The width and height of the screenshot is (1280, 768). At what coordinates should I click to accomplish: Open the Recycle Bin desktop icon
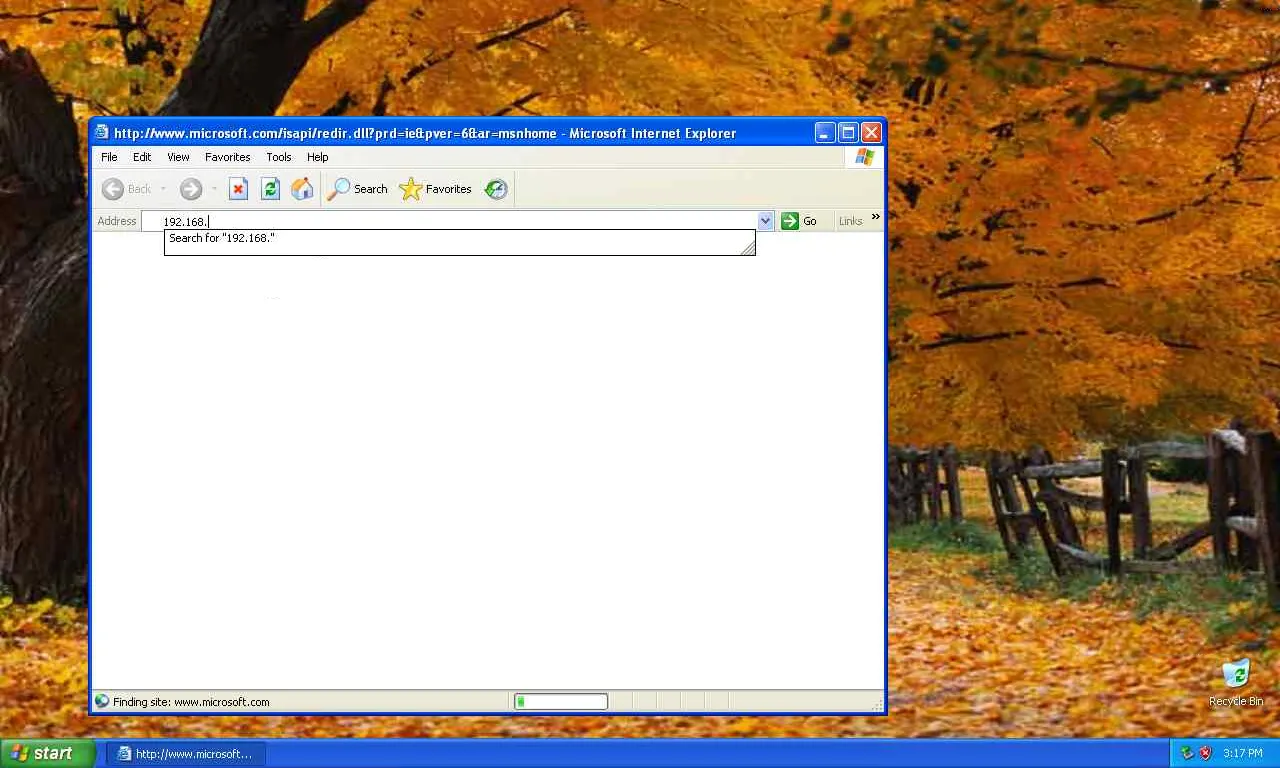point(1236,683)
